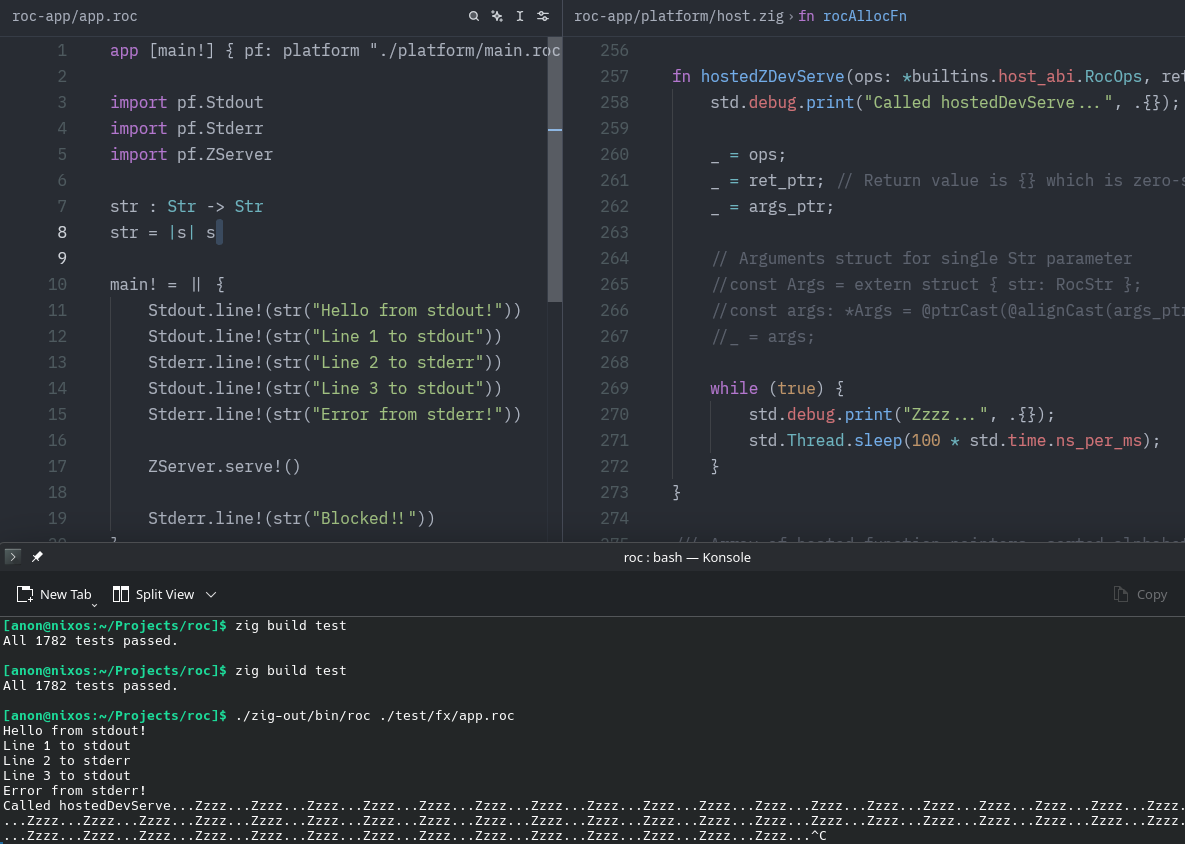Expand the Split View chevron dropdown
This screenshot has height=844, width=1185.
(211, 594)
